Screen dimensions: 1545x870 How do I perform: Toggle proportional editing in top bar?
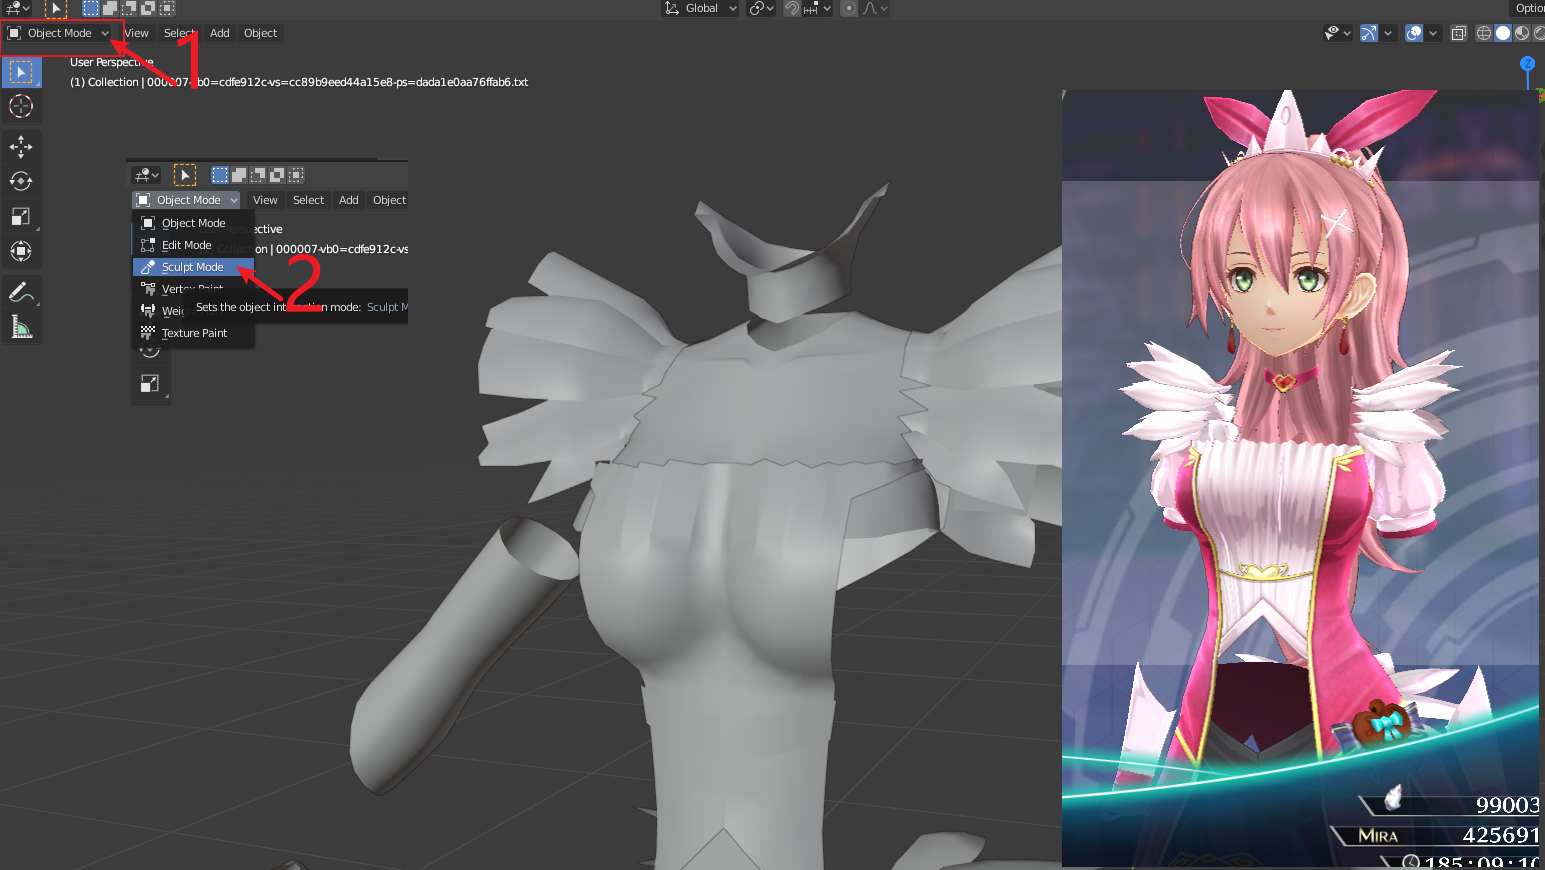[848, 8]
